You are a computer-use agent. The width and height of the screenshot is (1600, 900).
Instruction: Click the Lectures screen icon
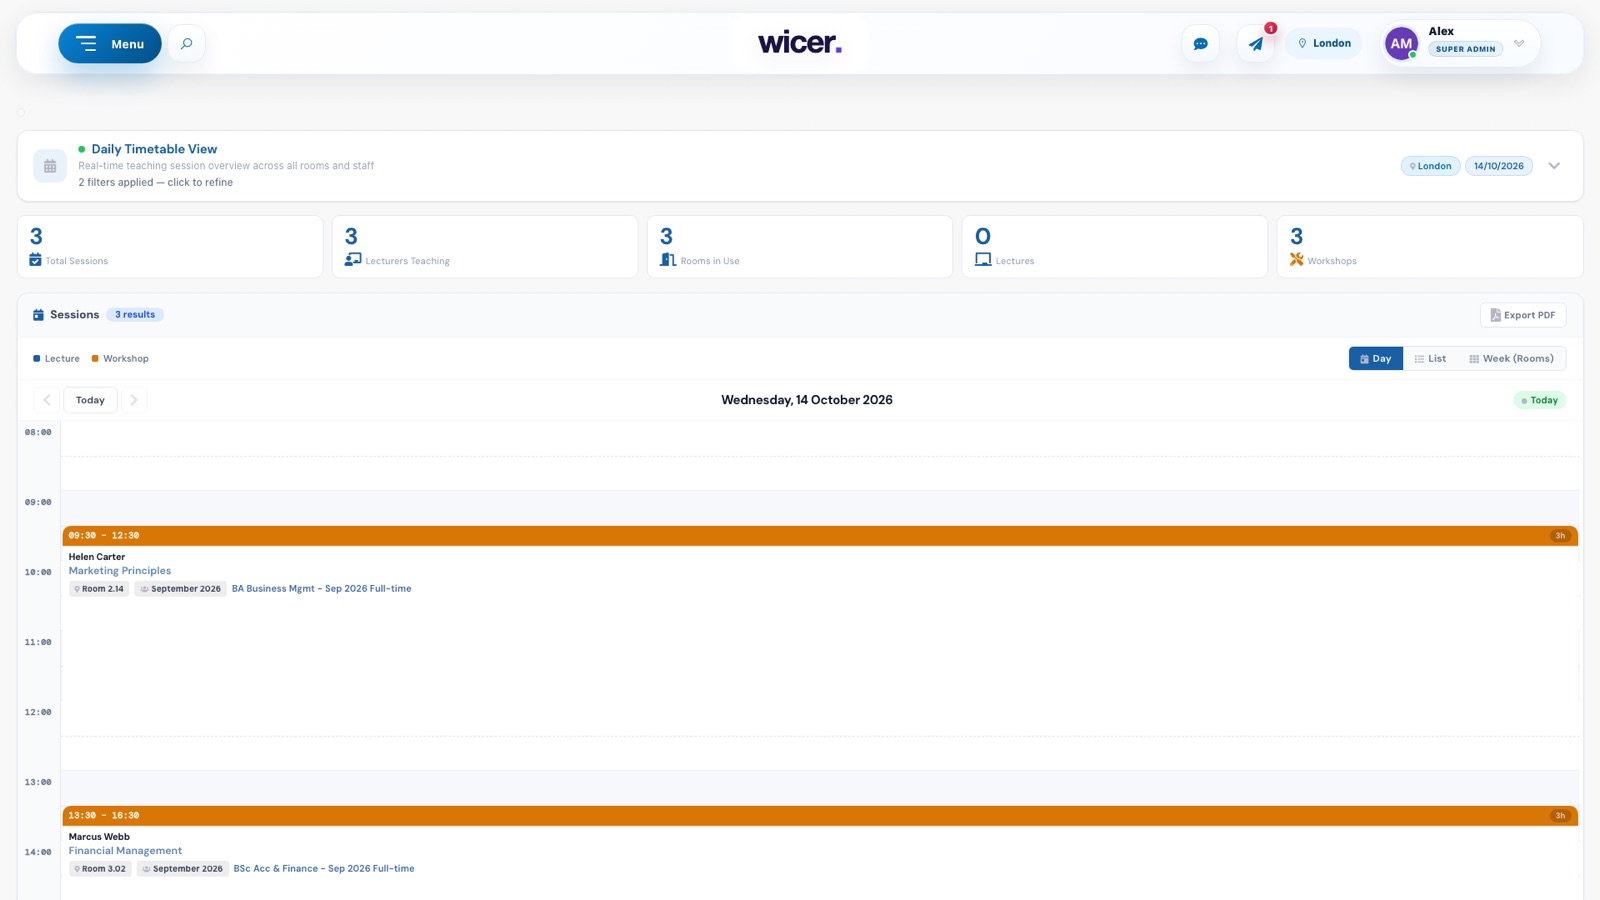(x=983, y=260)
